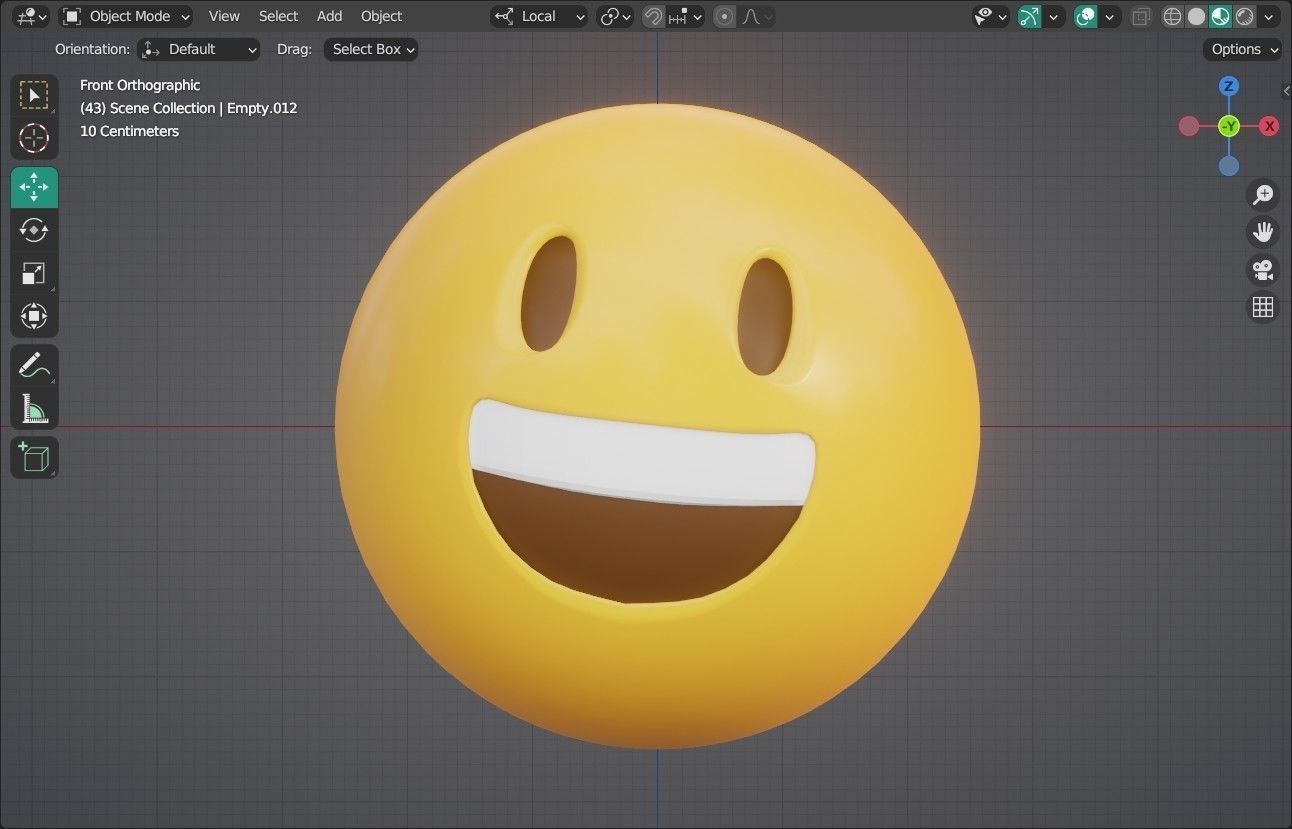This screenshot has height=829, width=1292.
Task: Click the 'Front Orthographic' view label
Action: [x=140, y=85]
